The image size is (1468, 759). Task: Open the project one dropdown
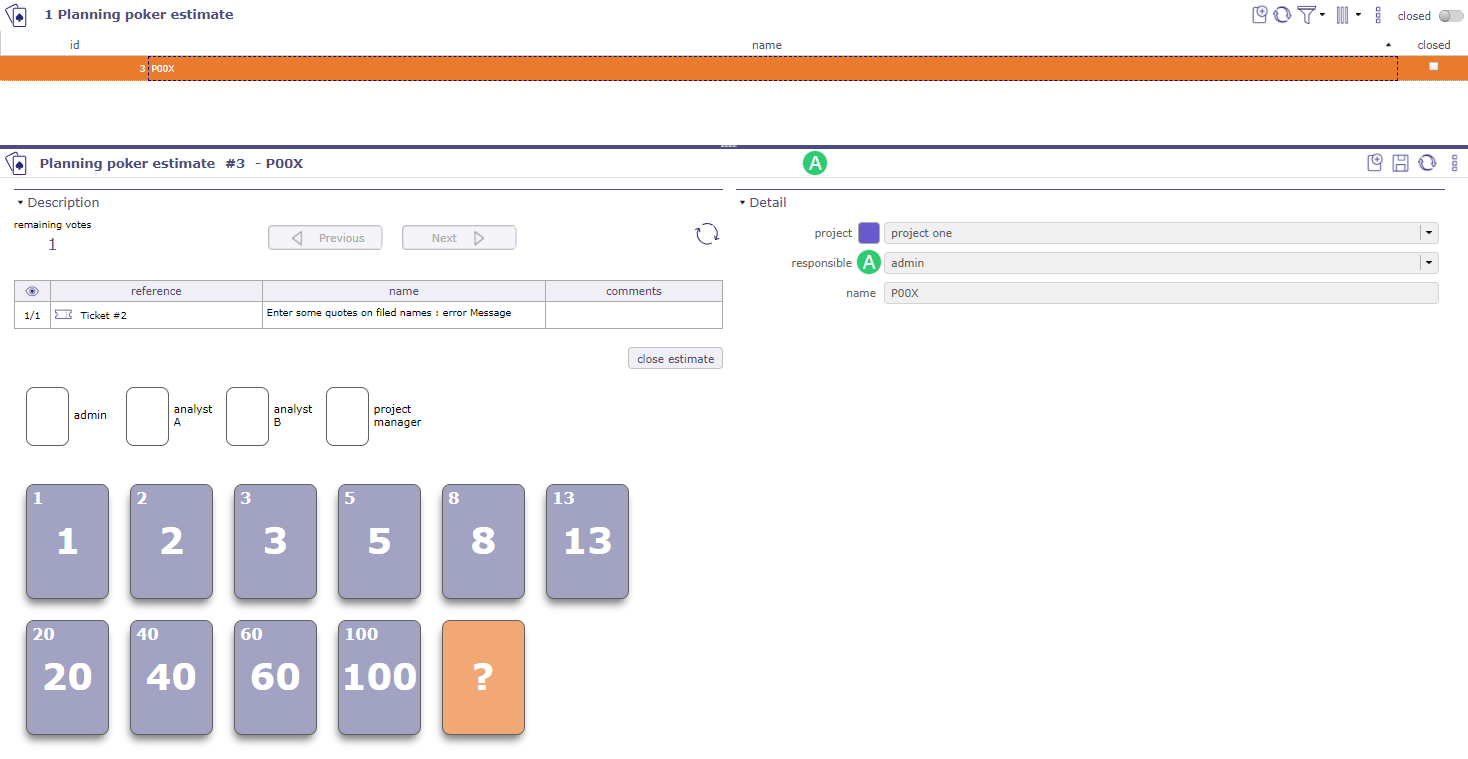click(x=1429, y=232)
